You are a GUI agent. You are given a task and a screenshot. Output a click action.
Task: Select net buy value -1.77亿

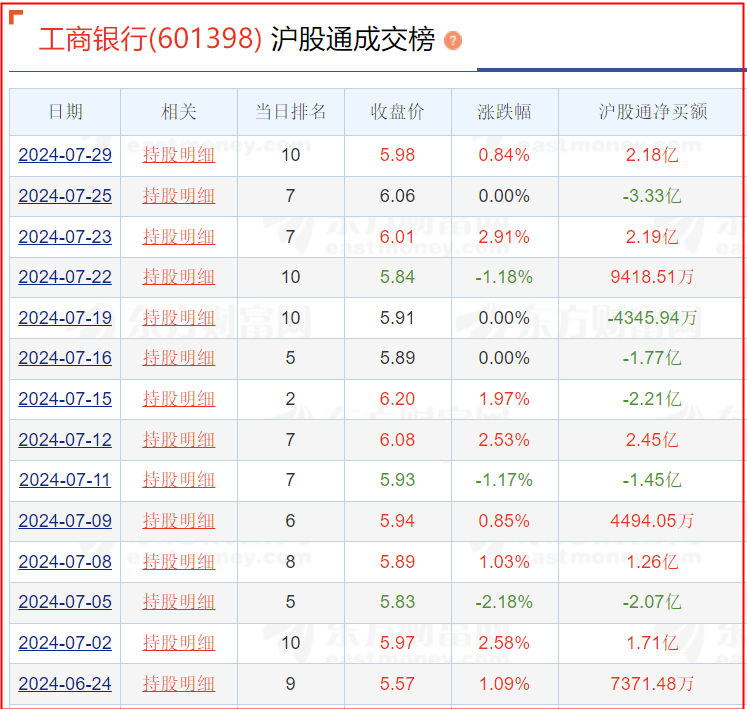click(x=652, y=358)
